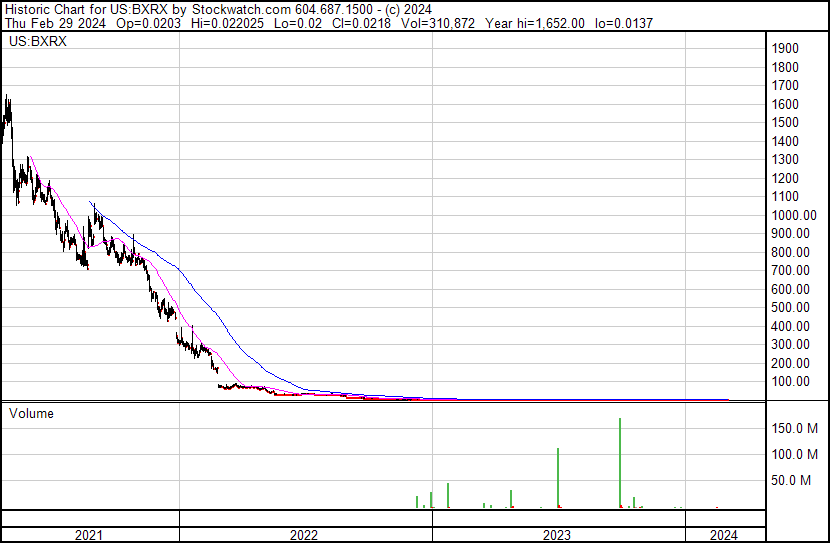Viewport: 830px width, 543px height.
Task: Select the 2023 year segment on timeline
Action: coord(557,535)
